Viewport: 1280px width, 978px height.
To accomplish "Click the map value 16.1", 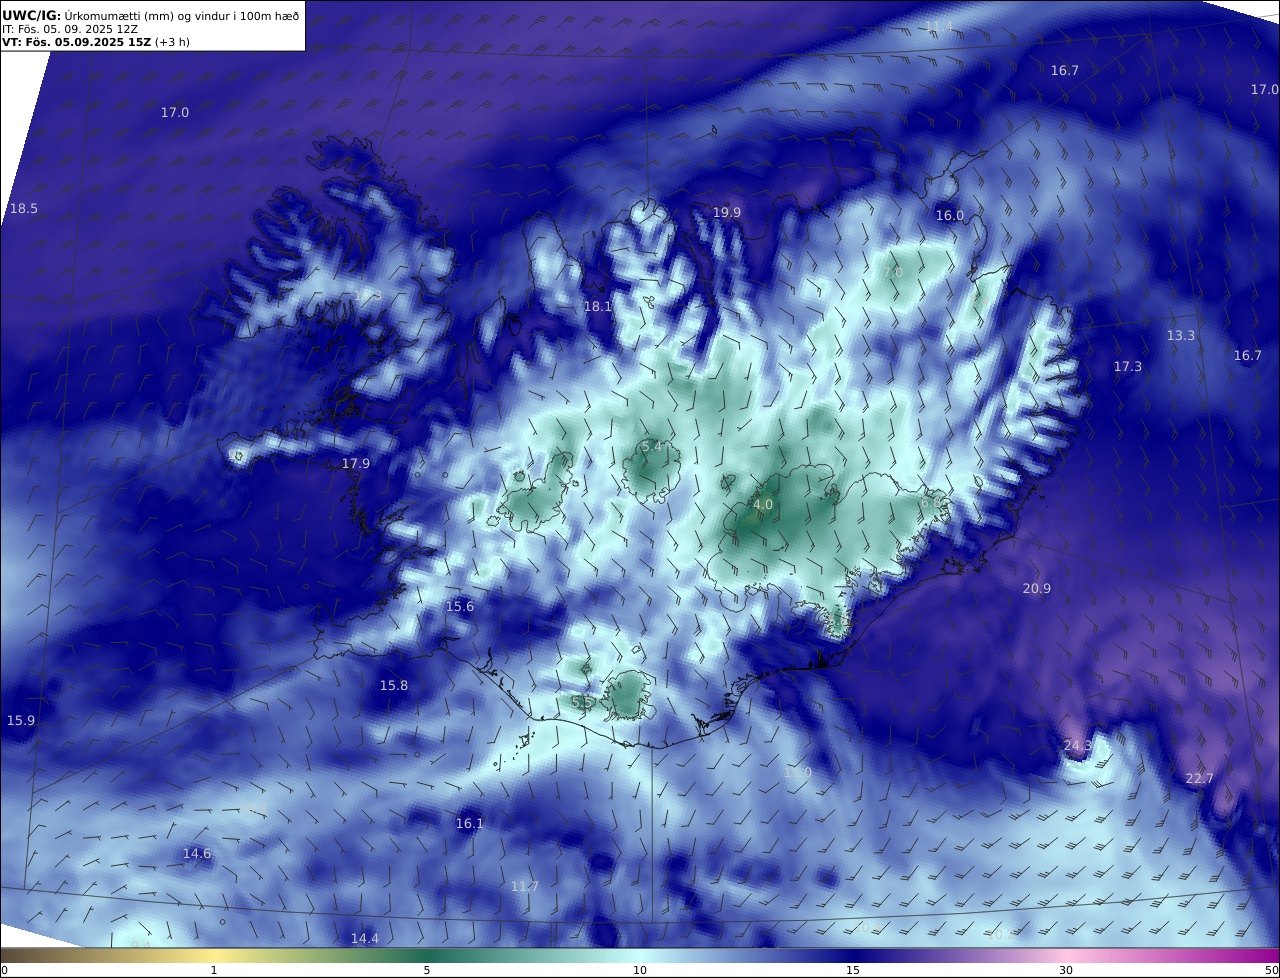I will [469, 823].
